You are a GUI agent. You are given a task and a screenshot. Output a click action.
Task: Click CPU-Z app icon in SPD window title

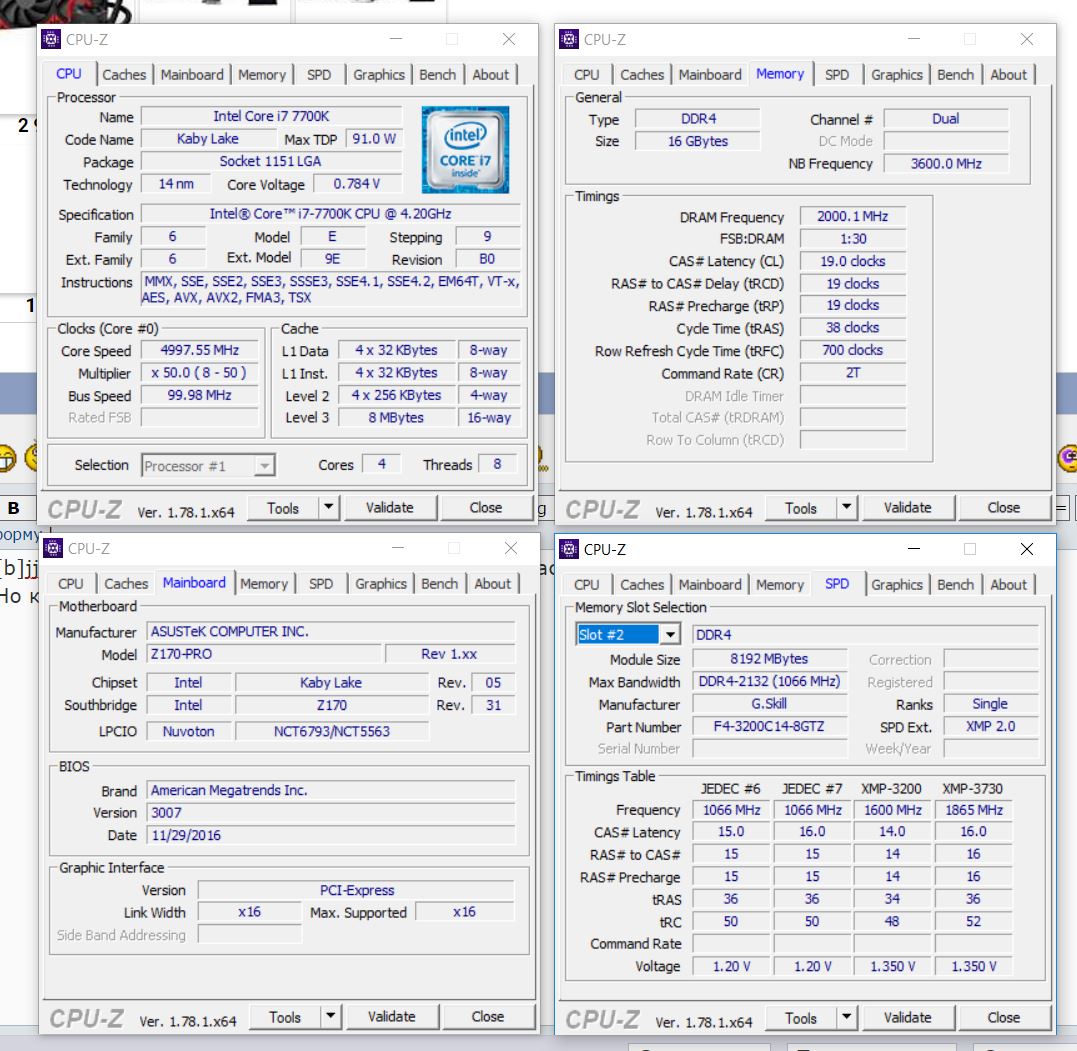(569, 549)
